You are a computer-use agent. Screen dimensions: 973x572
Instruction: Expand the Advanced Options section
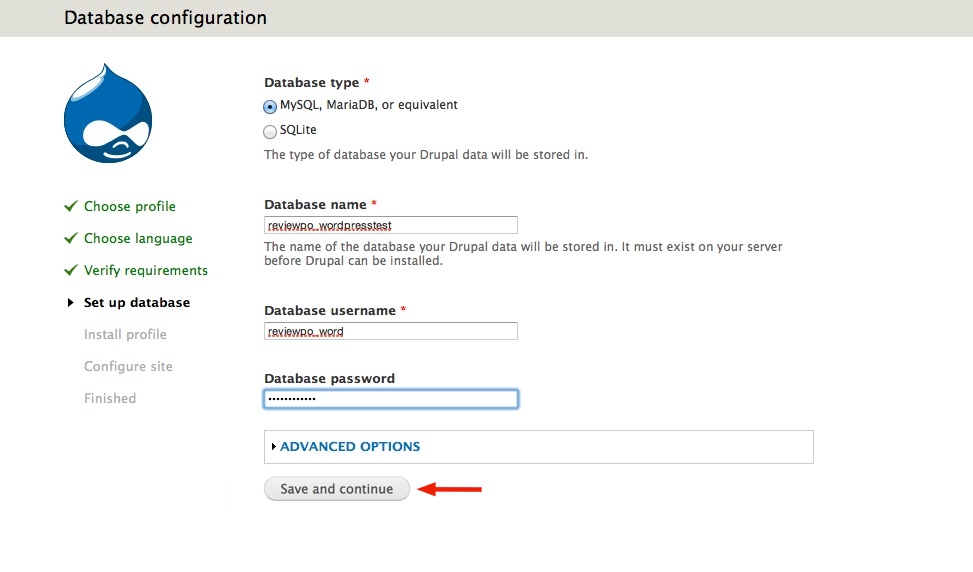(350, 447)
